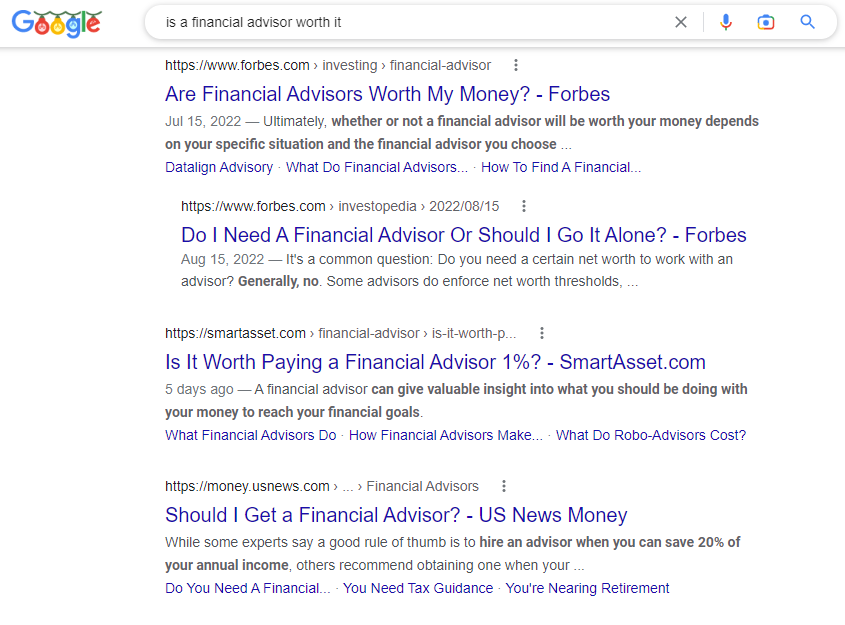
Task: Activate the voice search microphone
Action: (726, 21)
